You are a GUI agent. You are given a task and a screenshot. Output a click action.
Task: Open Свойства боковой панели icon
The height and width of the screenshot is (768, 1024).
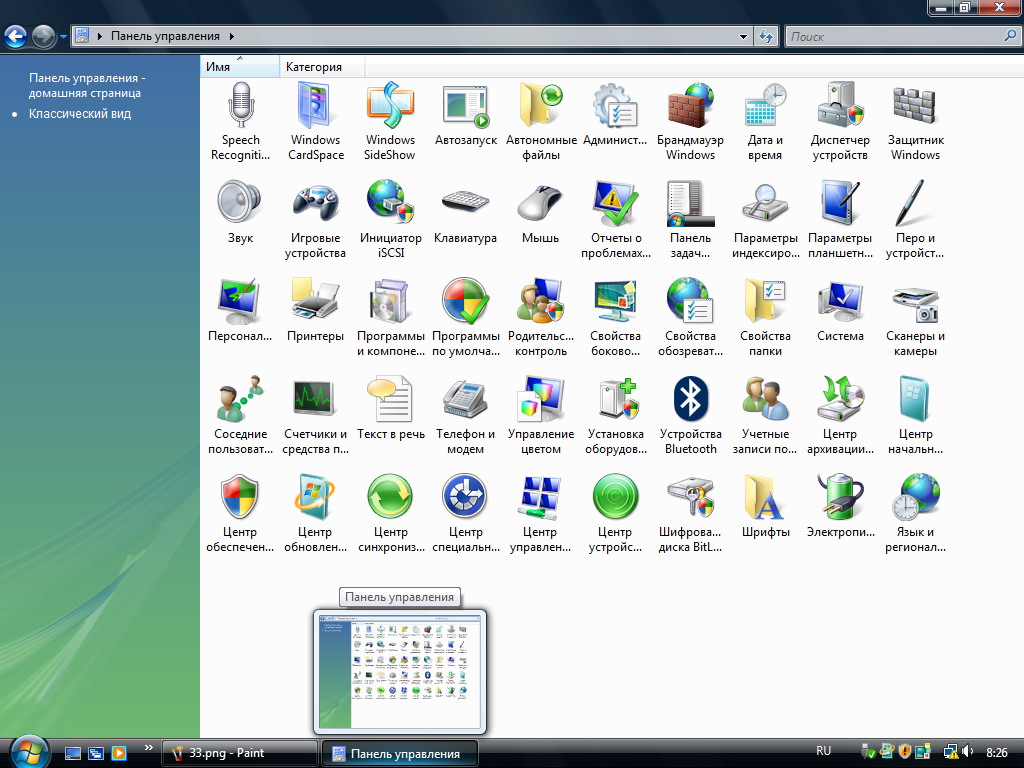click(x=615, y=301)
